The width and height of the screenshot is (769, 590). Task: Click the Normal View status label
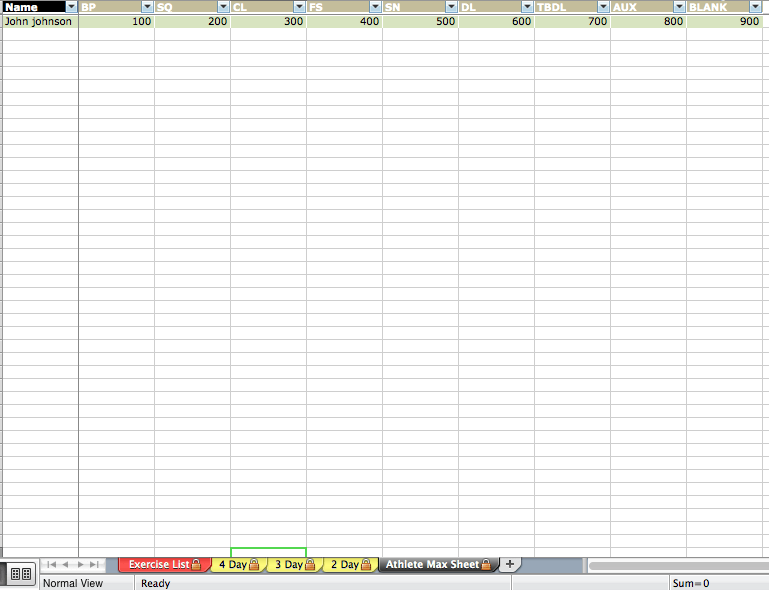click(73, 583)
